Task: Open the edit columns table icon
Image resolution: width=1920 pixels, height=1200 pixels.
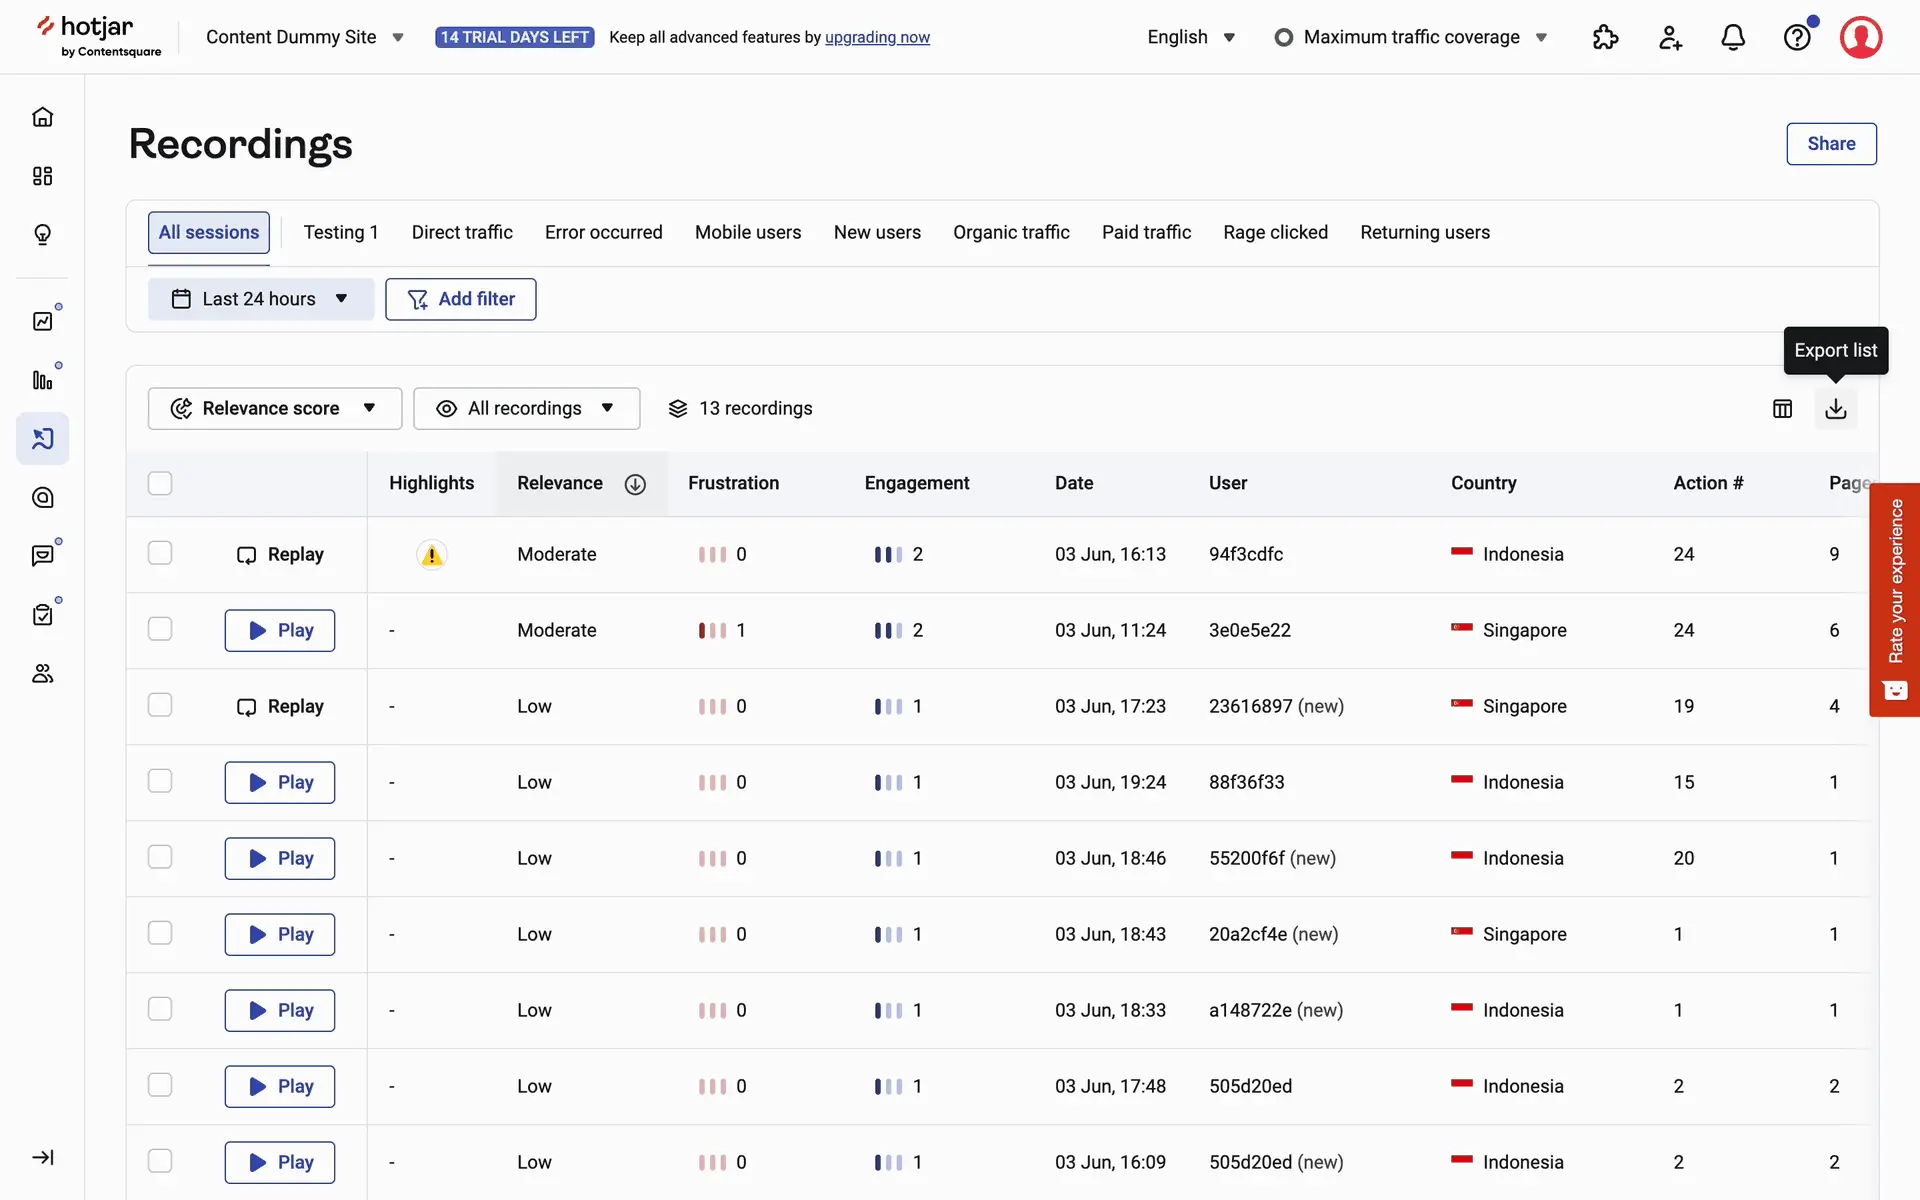Action: [x=1782, y=408]
